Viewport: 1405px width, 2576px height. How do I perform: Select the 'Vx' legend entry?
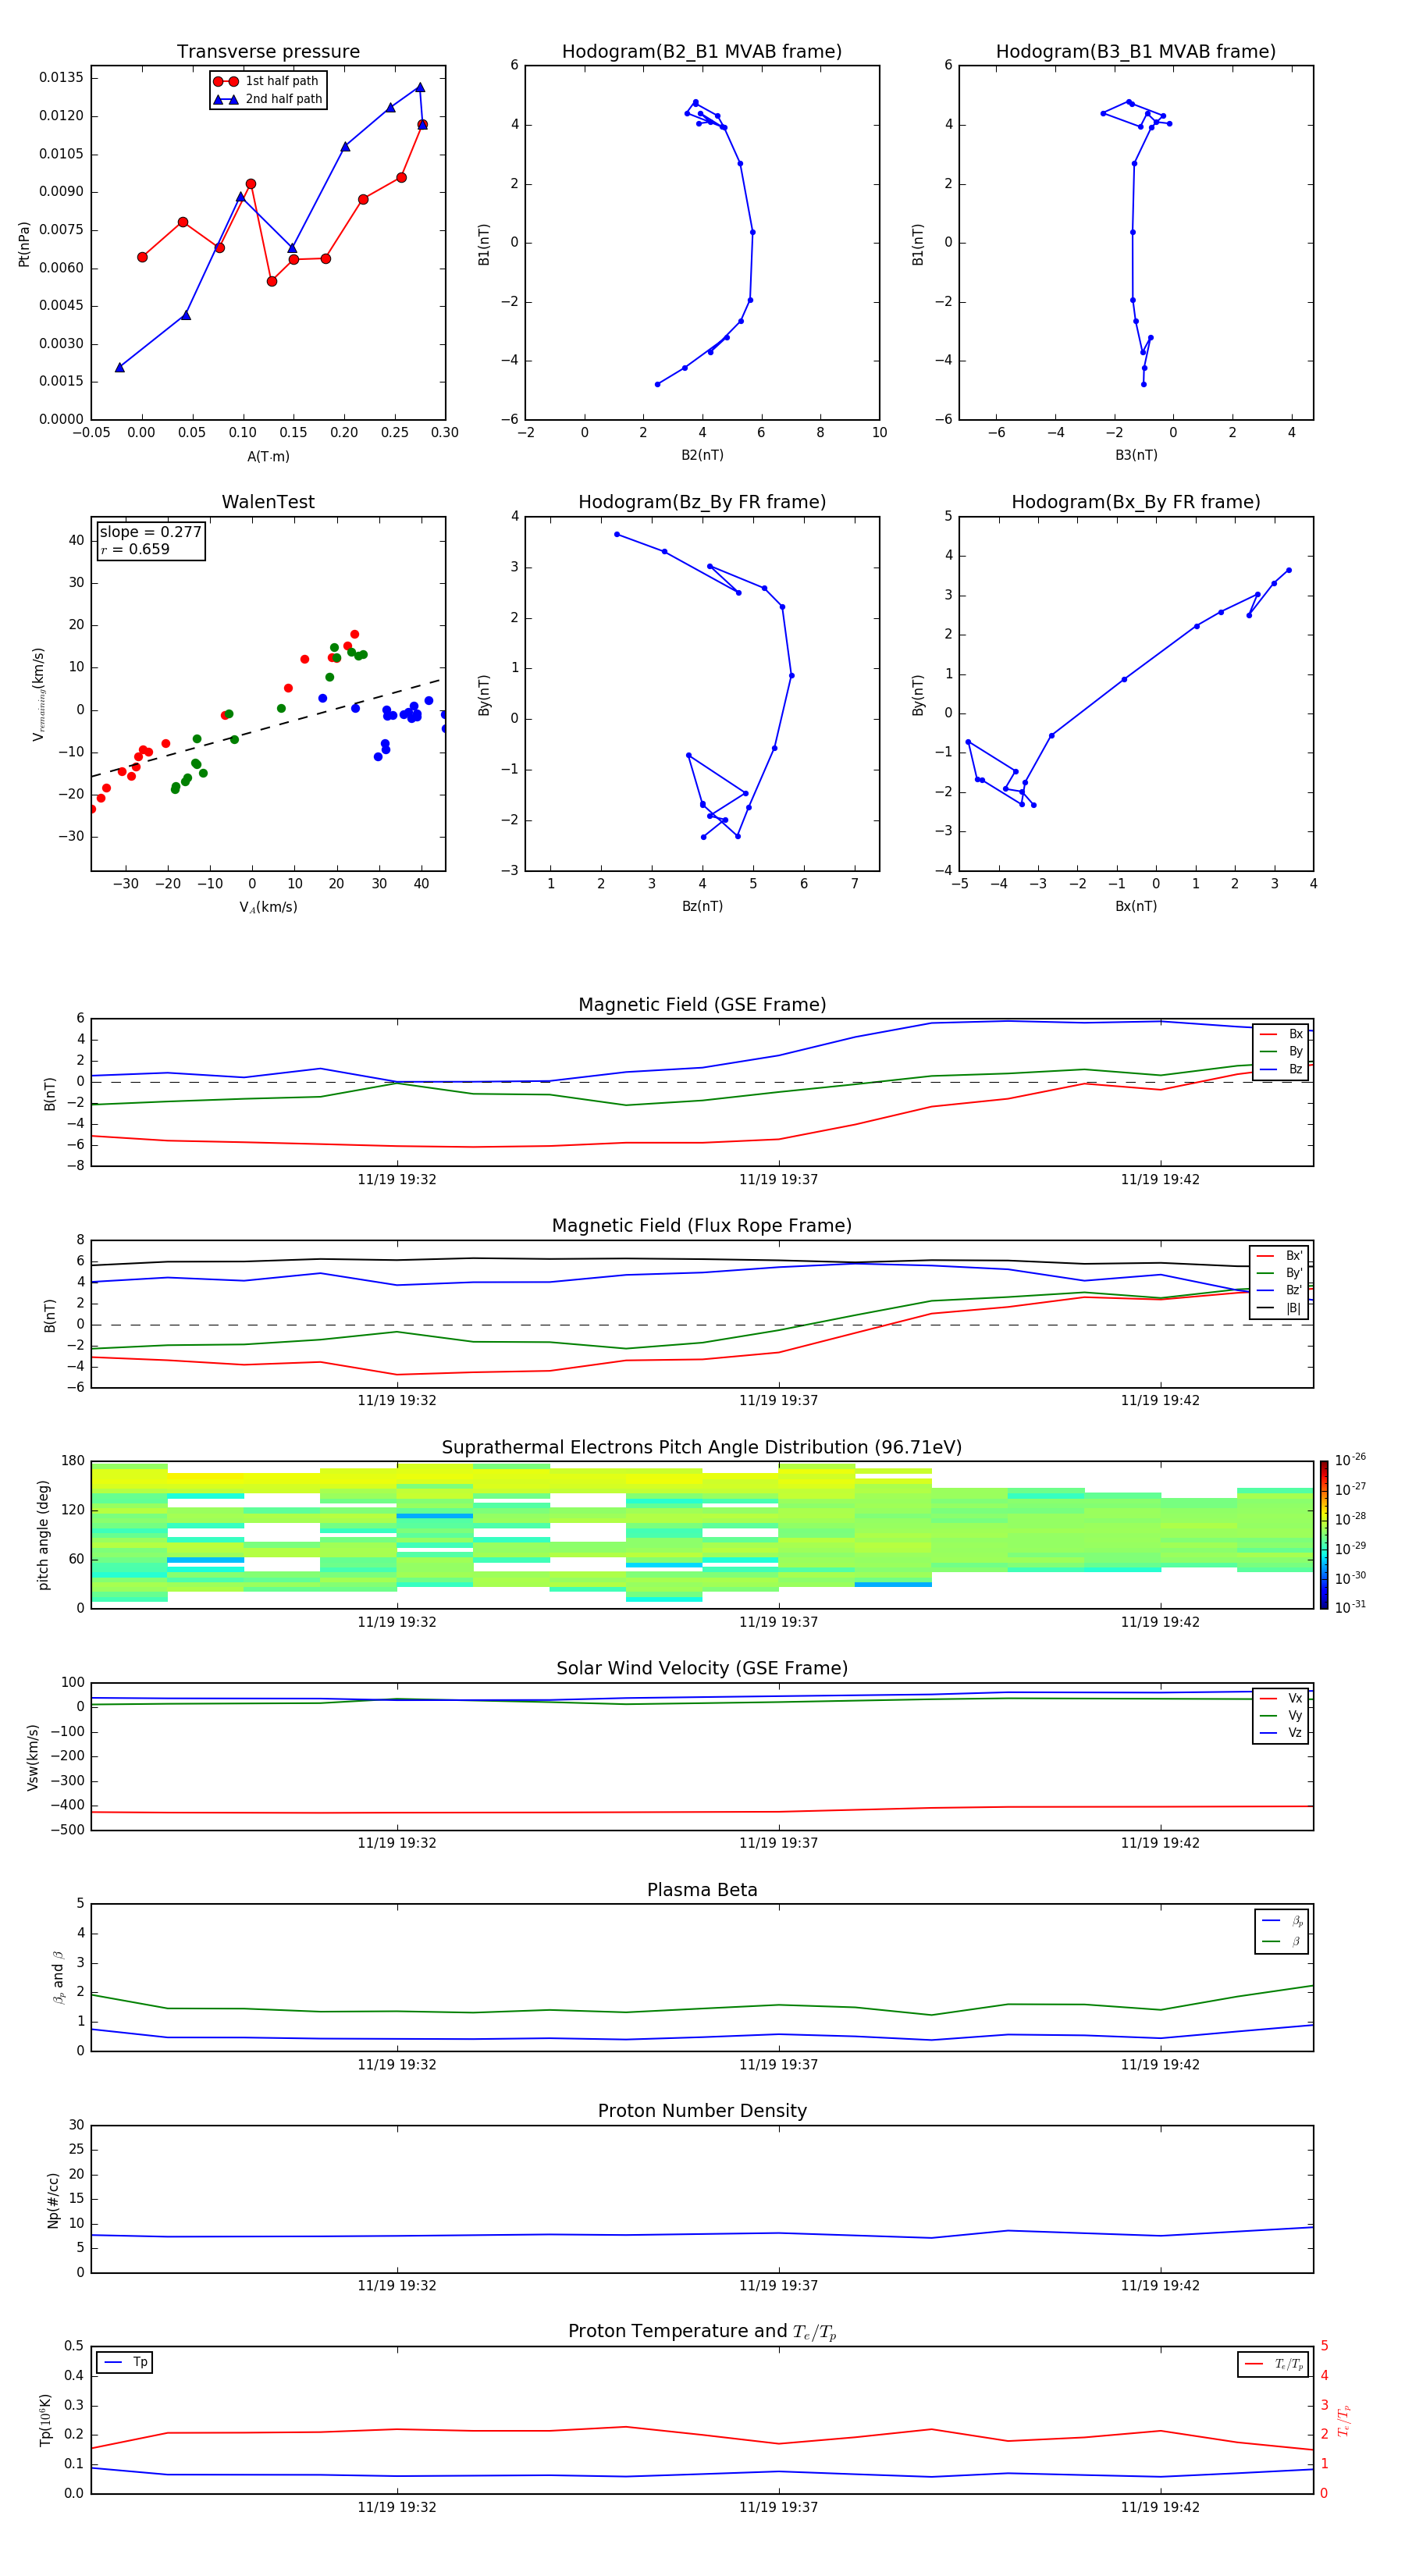tap(1281, 1698)
